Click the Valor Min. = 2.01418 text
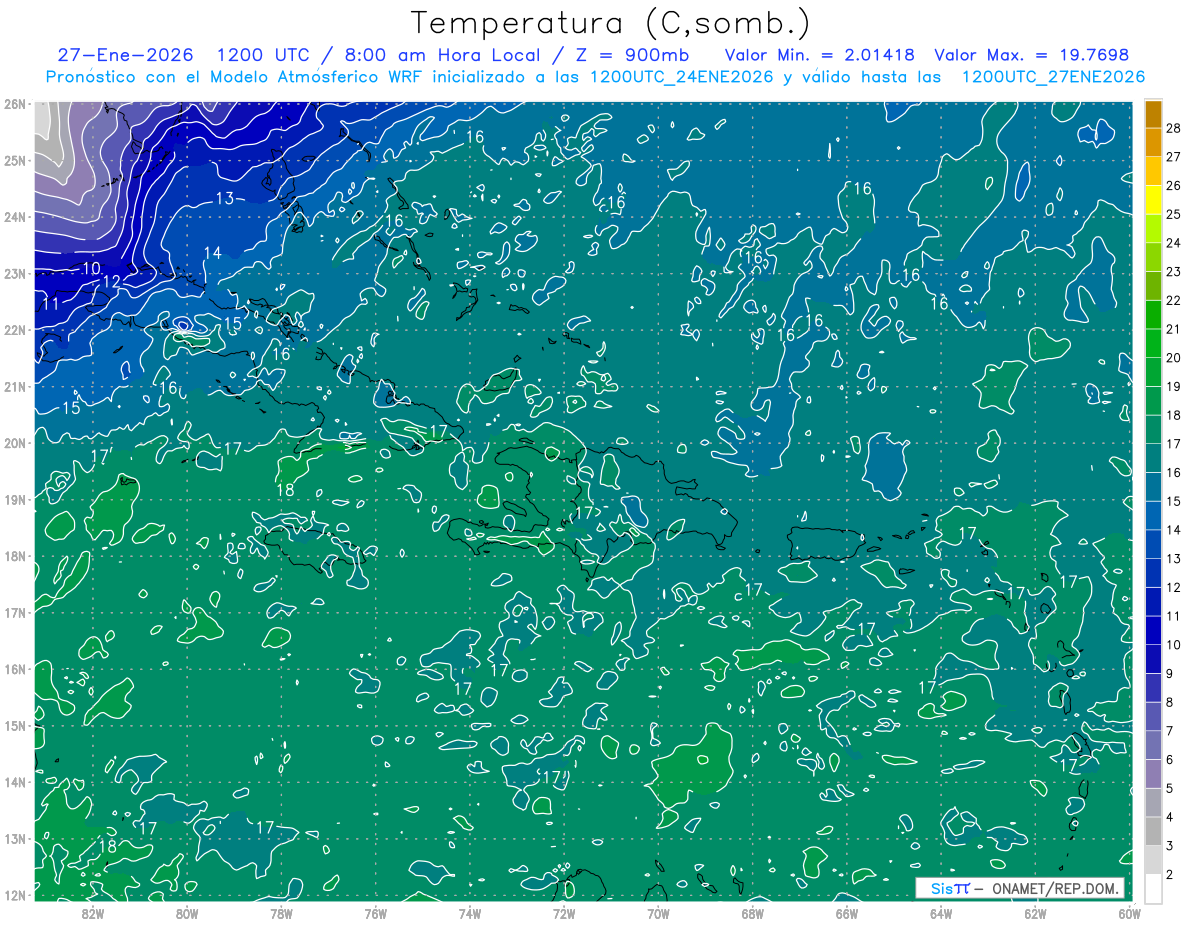The image size is (1200, 927). click(x=819, y=55)
